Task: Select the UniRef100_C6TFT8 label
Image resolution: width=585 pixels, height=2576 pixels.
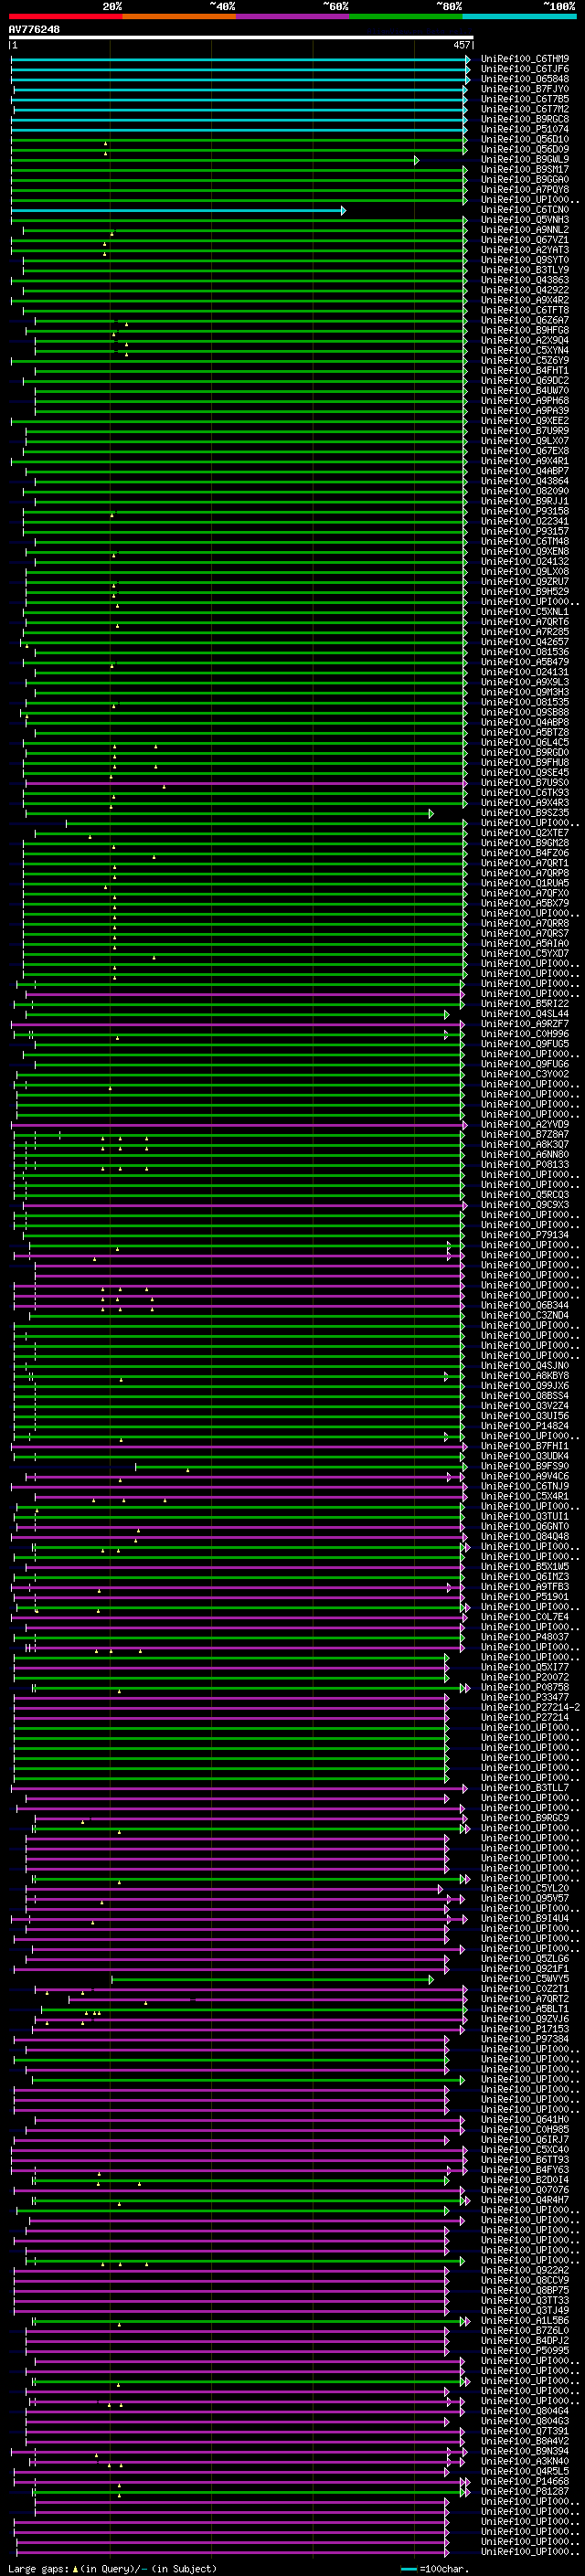Action: coord(525,310)
